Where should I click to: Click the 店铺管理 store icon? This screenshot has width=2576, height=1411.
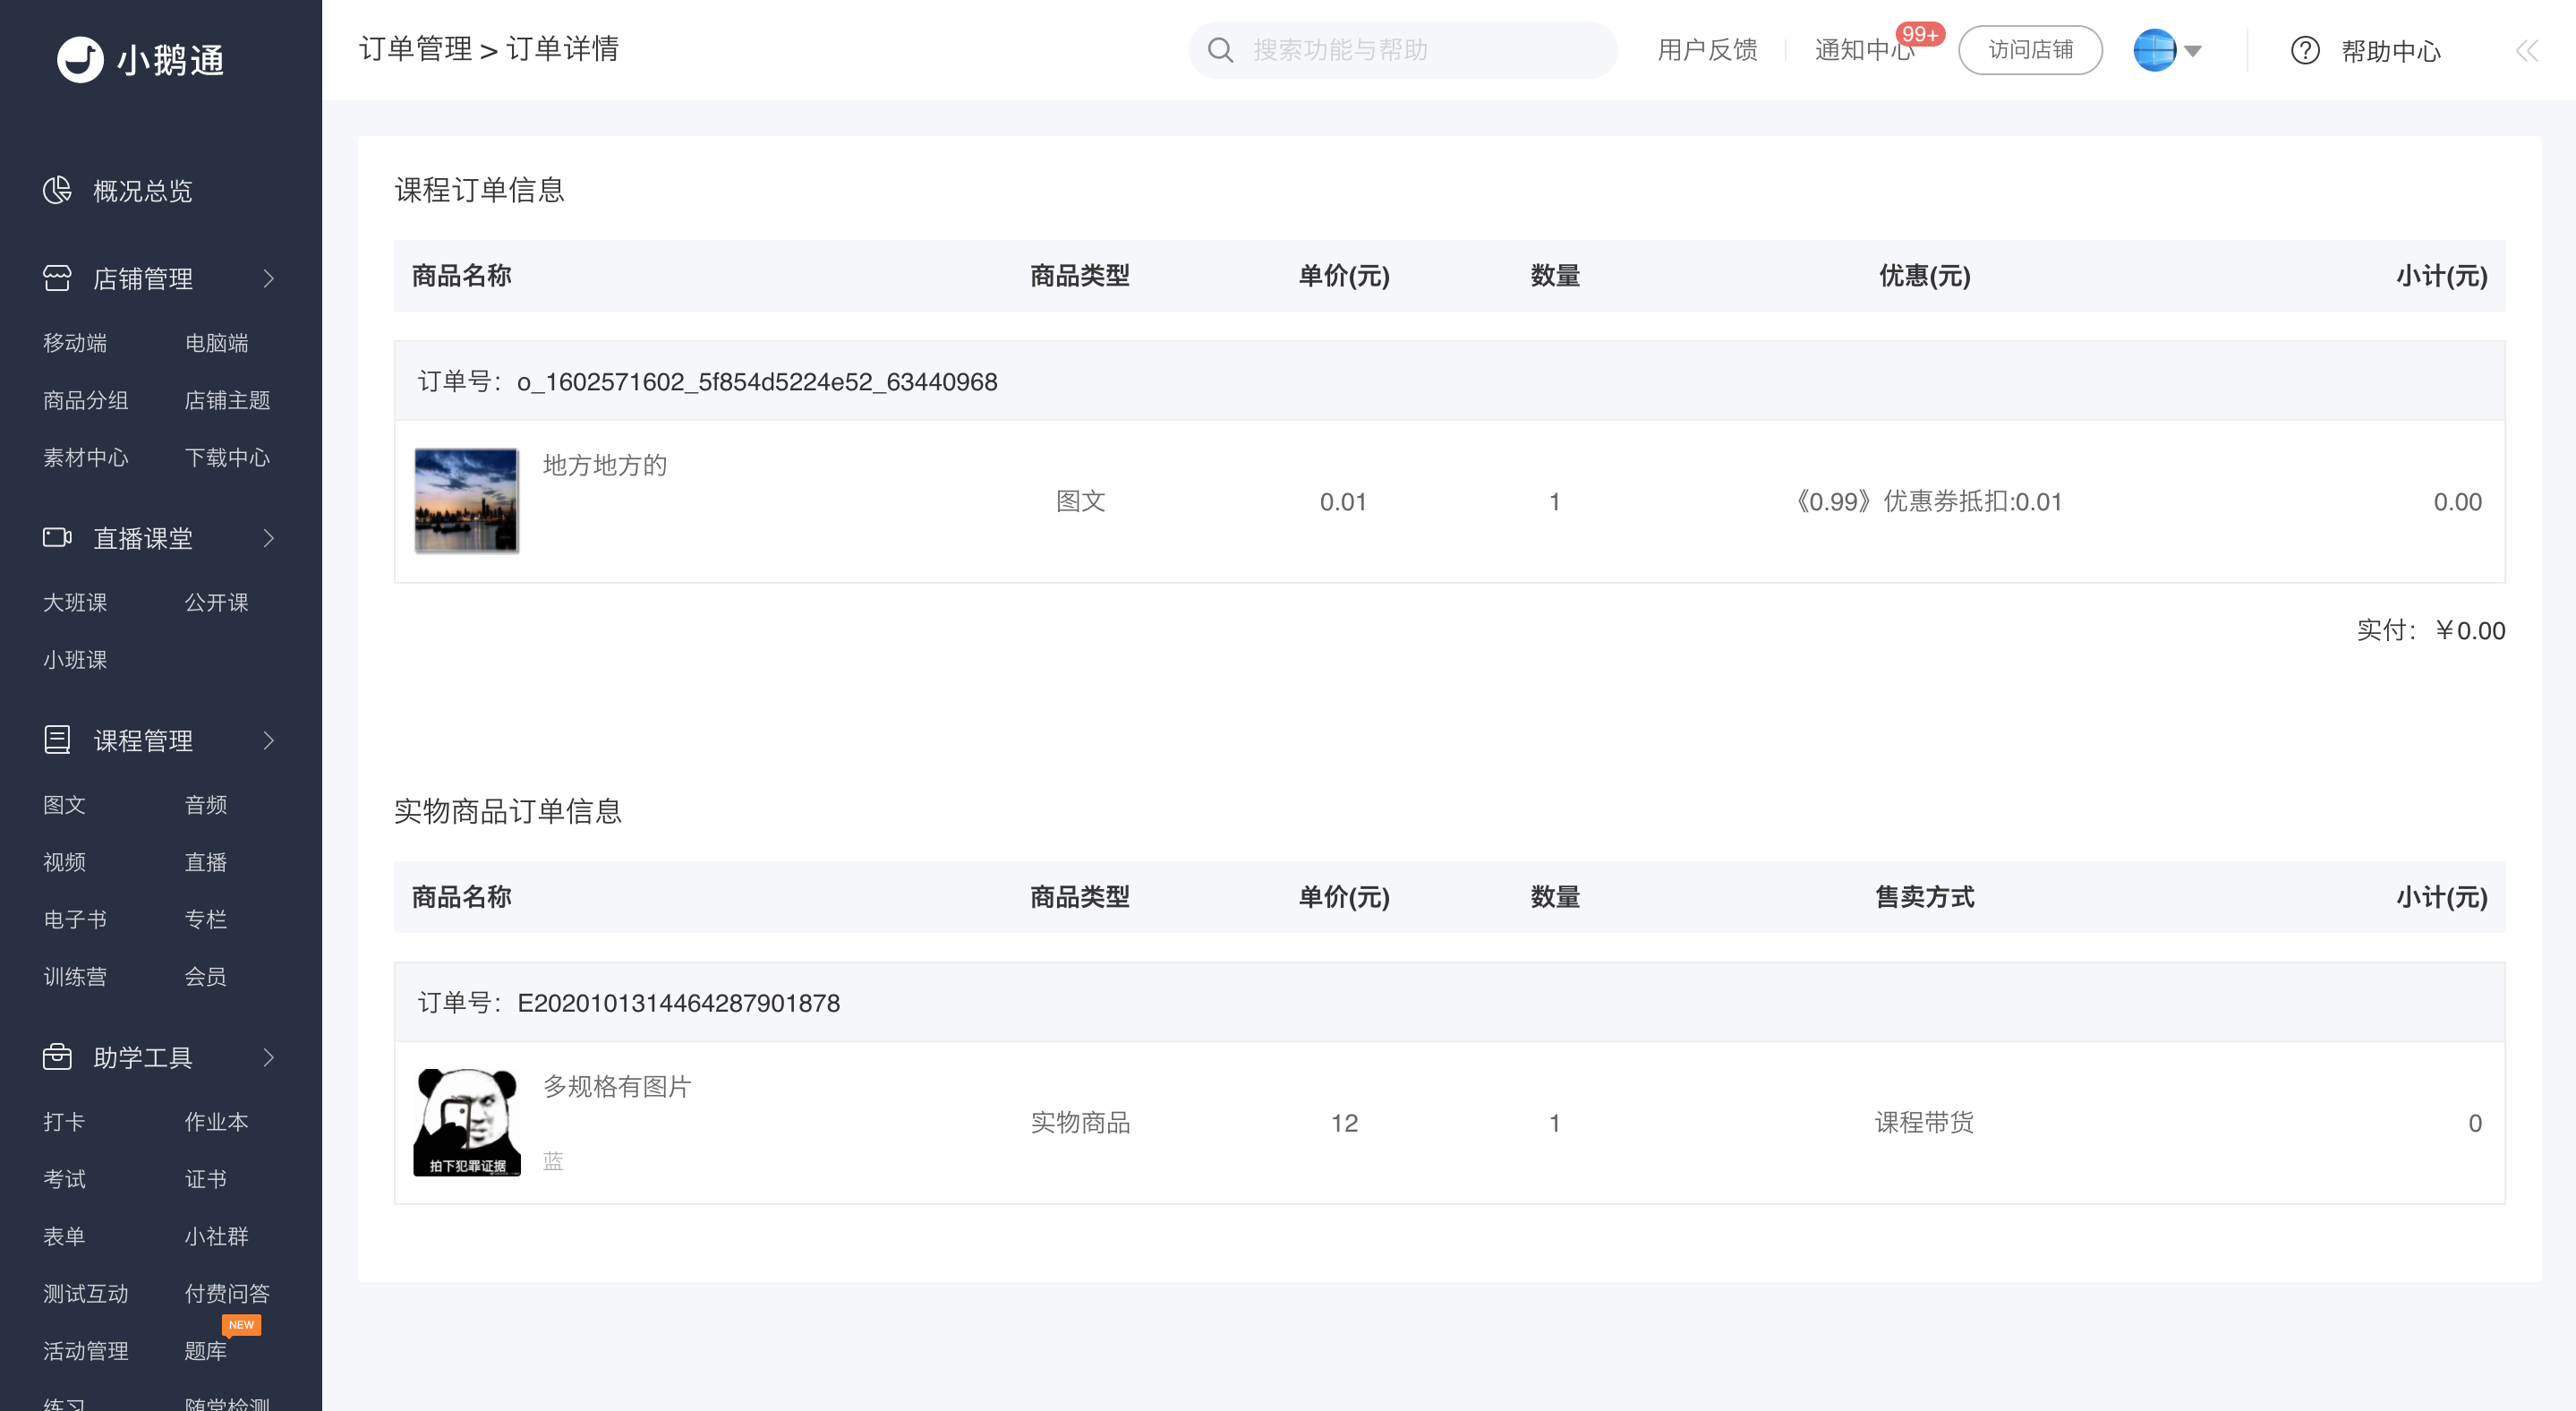57,278
